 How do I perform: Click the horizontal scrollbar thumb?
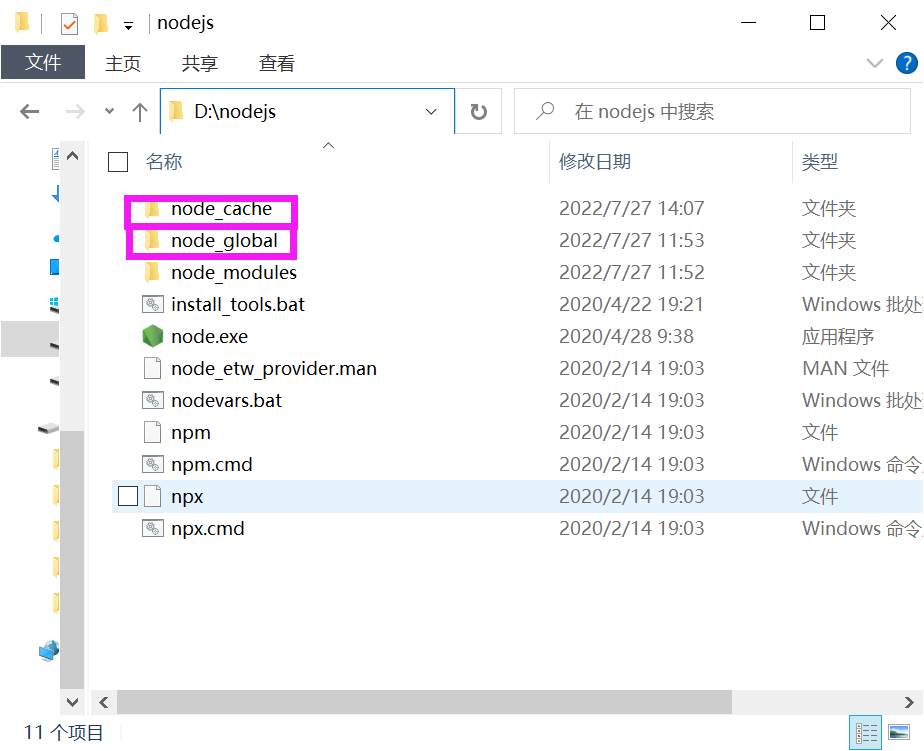pos(424,702)
